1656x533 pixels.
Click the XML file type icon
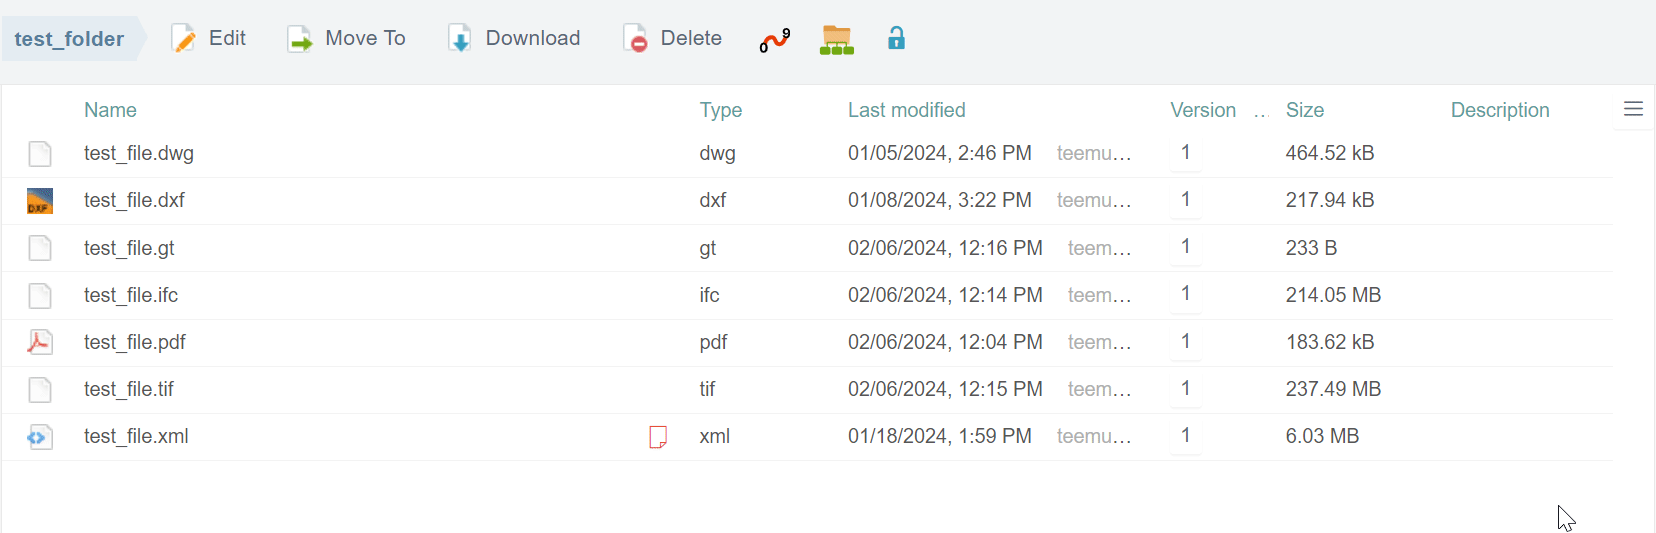[x=40, y=437]
